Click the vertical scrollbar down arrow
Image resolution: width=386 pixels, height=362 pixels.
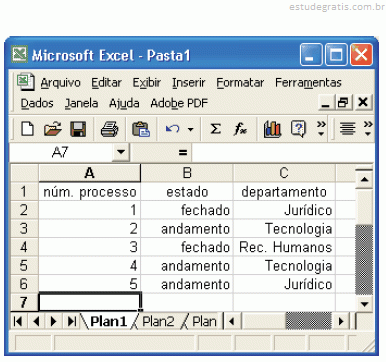coord(364,304)
